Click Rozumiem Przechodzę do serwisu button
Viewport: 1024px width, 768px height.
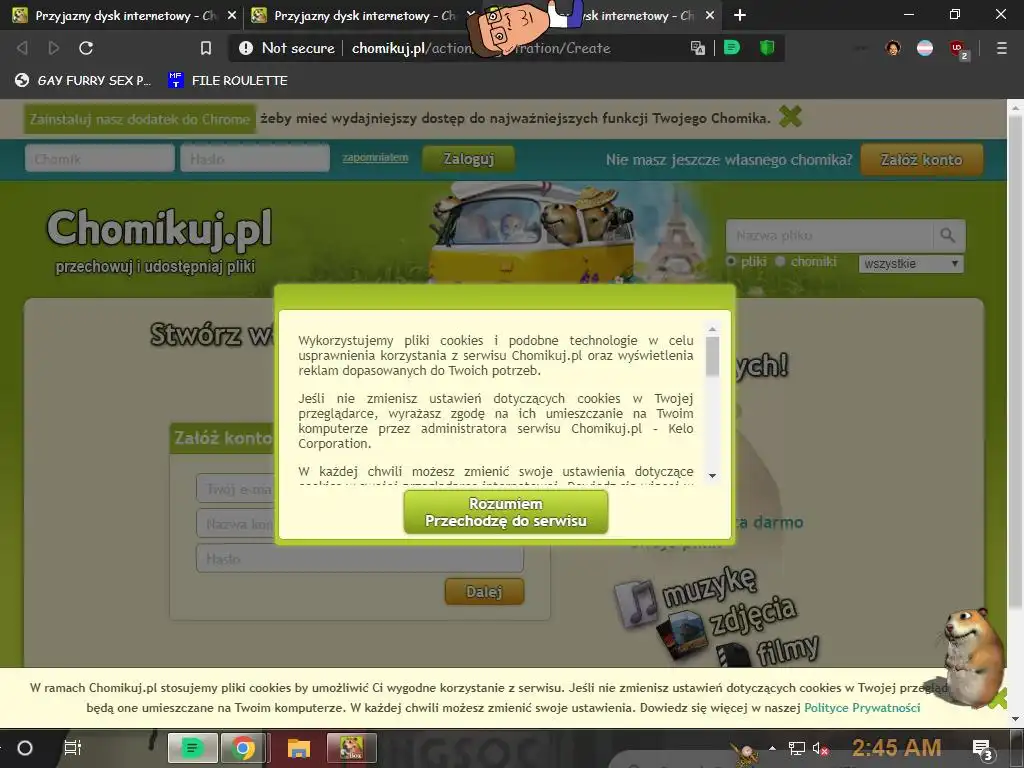click(506, 512)
